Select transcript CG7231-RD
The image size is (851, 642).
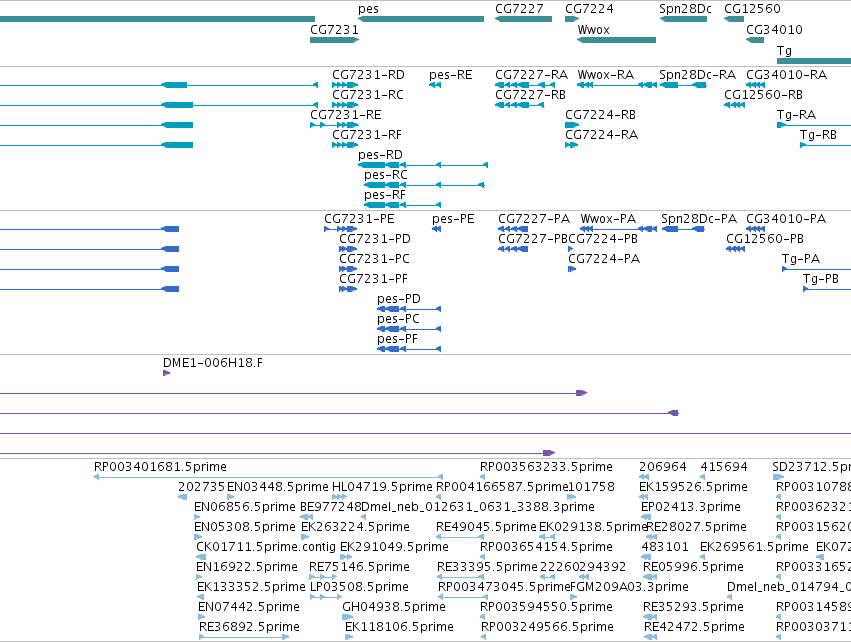(x=345, y=85)
